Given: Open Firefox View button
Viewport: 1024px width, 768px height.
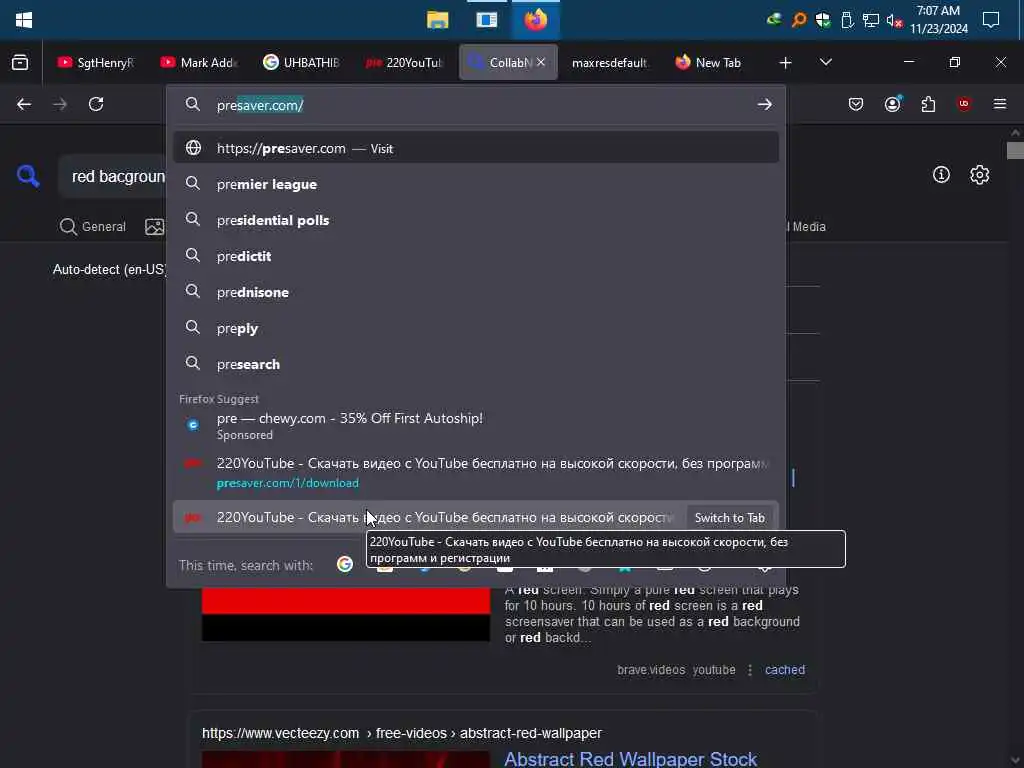Looking at the screenshot, I should click(20, 62).
